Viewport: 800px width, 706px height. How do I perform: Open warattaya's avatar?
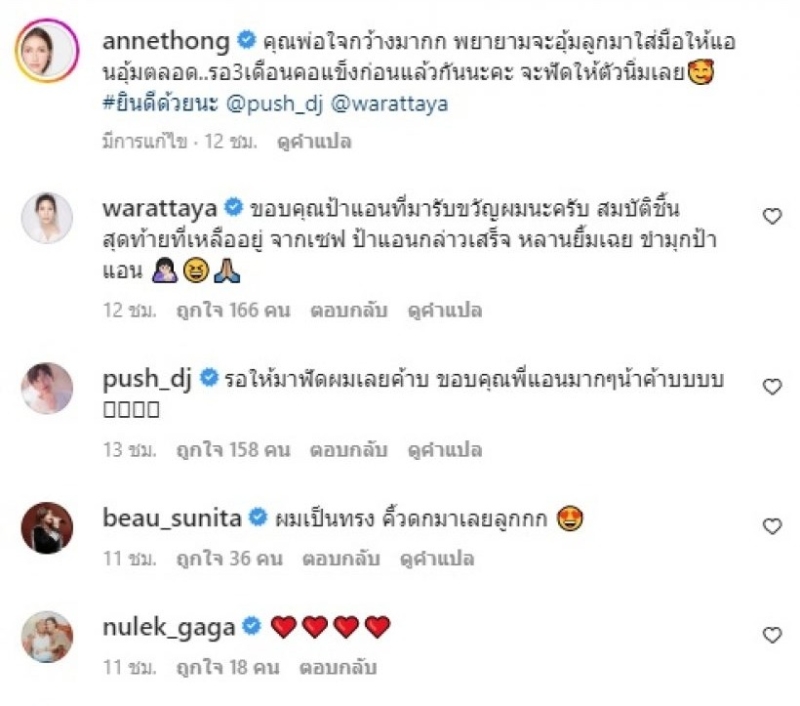coord(47,218)
